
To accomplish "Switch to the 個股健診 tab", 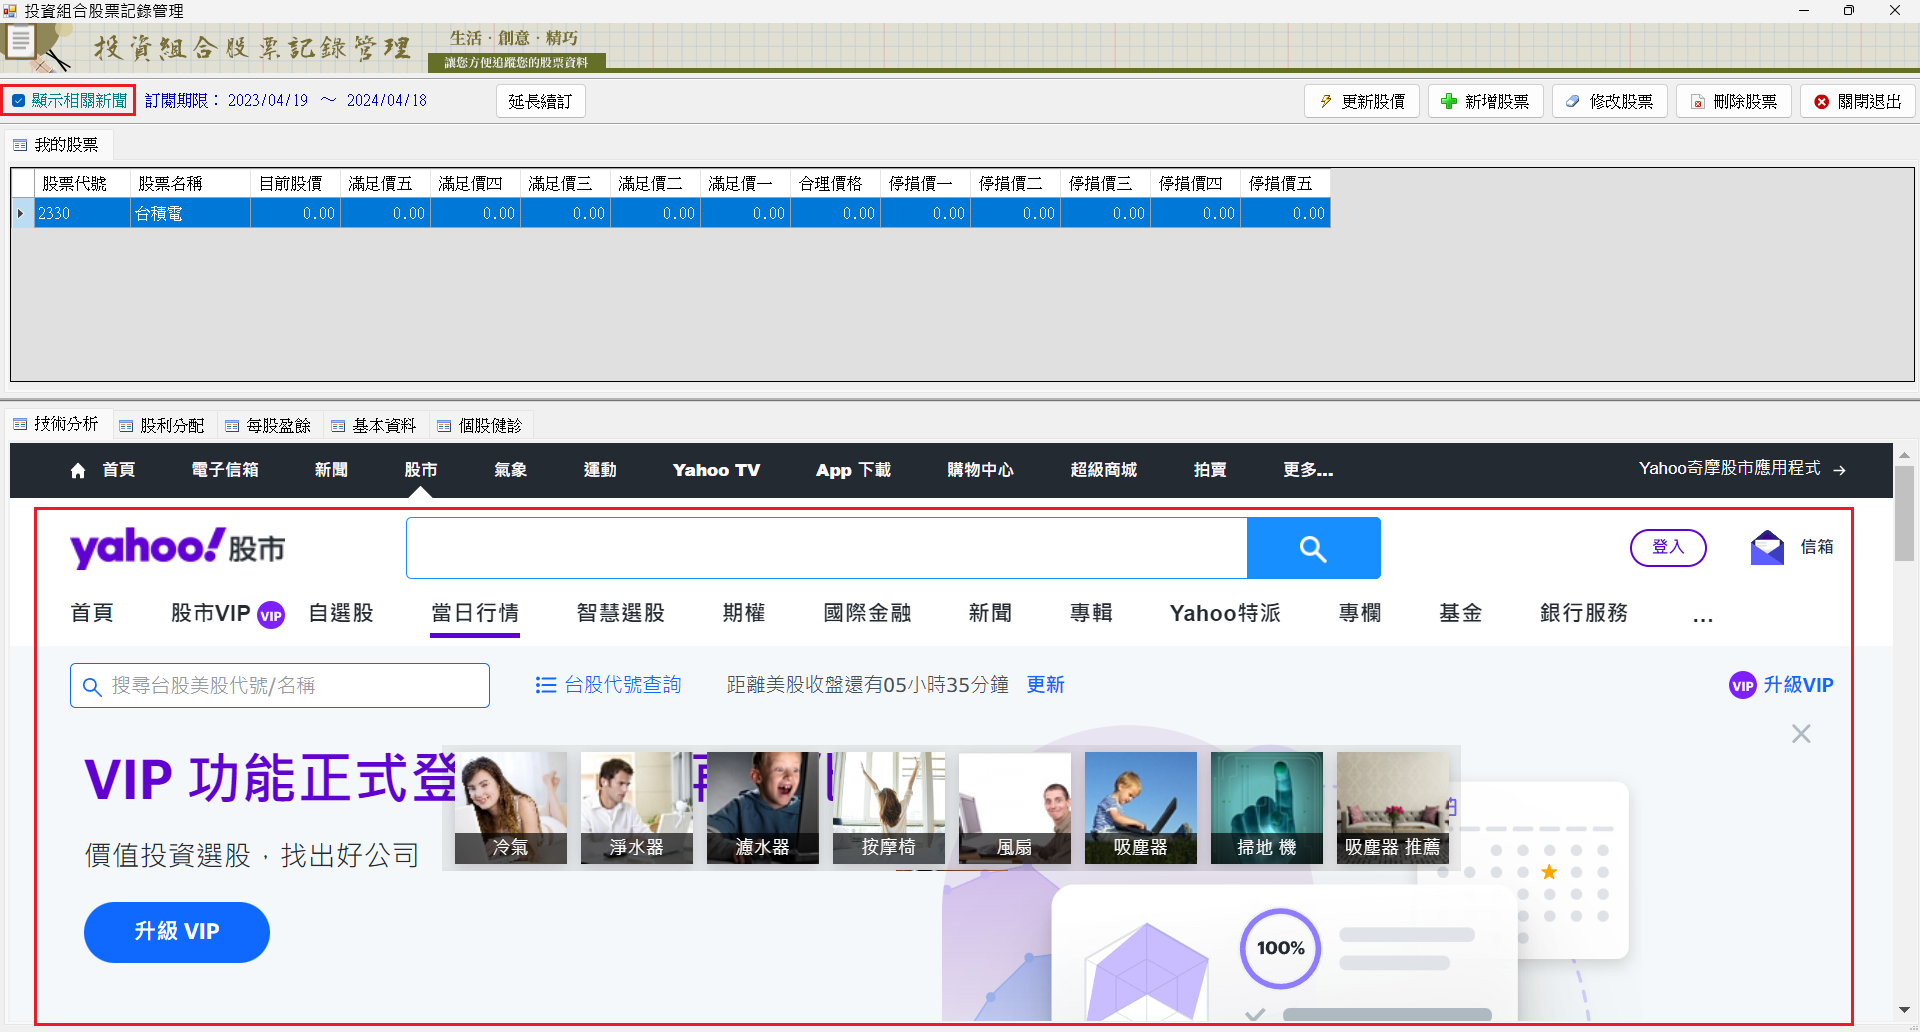I will 480,425.
